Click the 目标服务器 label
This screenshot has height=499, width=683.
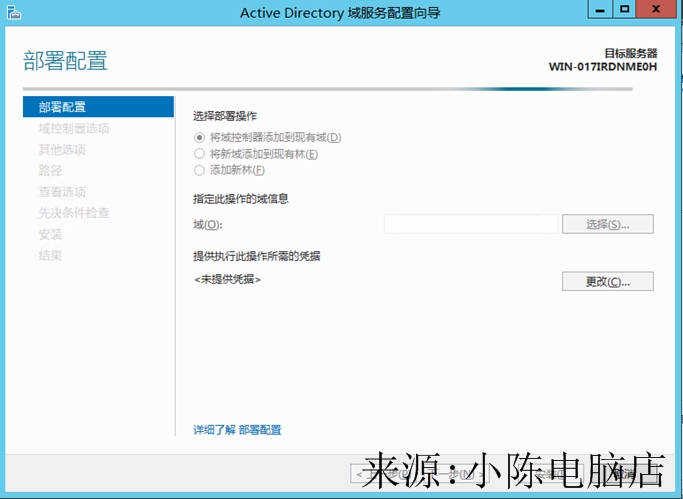(x=630, y=53)
